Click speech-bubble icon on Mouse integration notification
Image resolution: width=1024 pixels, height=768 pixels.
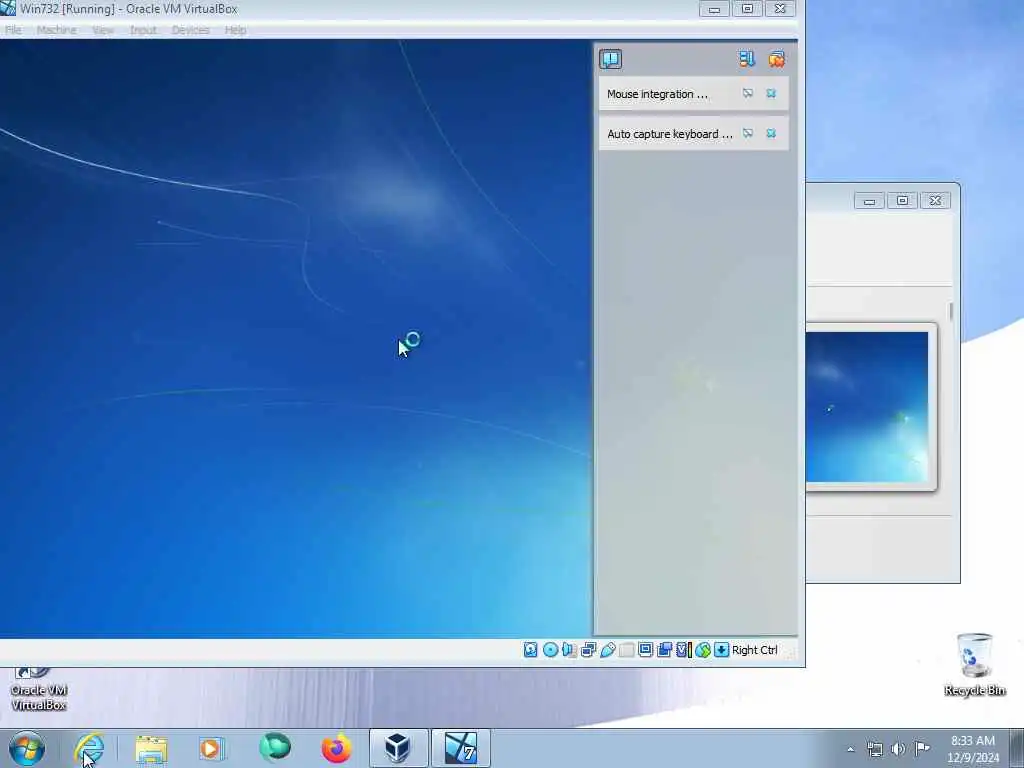pyautogui.click(x=748, y=93)
